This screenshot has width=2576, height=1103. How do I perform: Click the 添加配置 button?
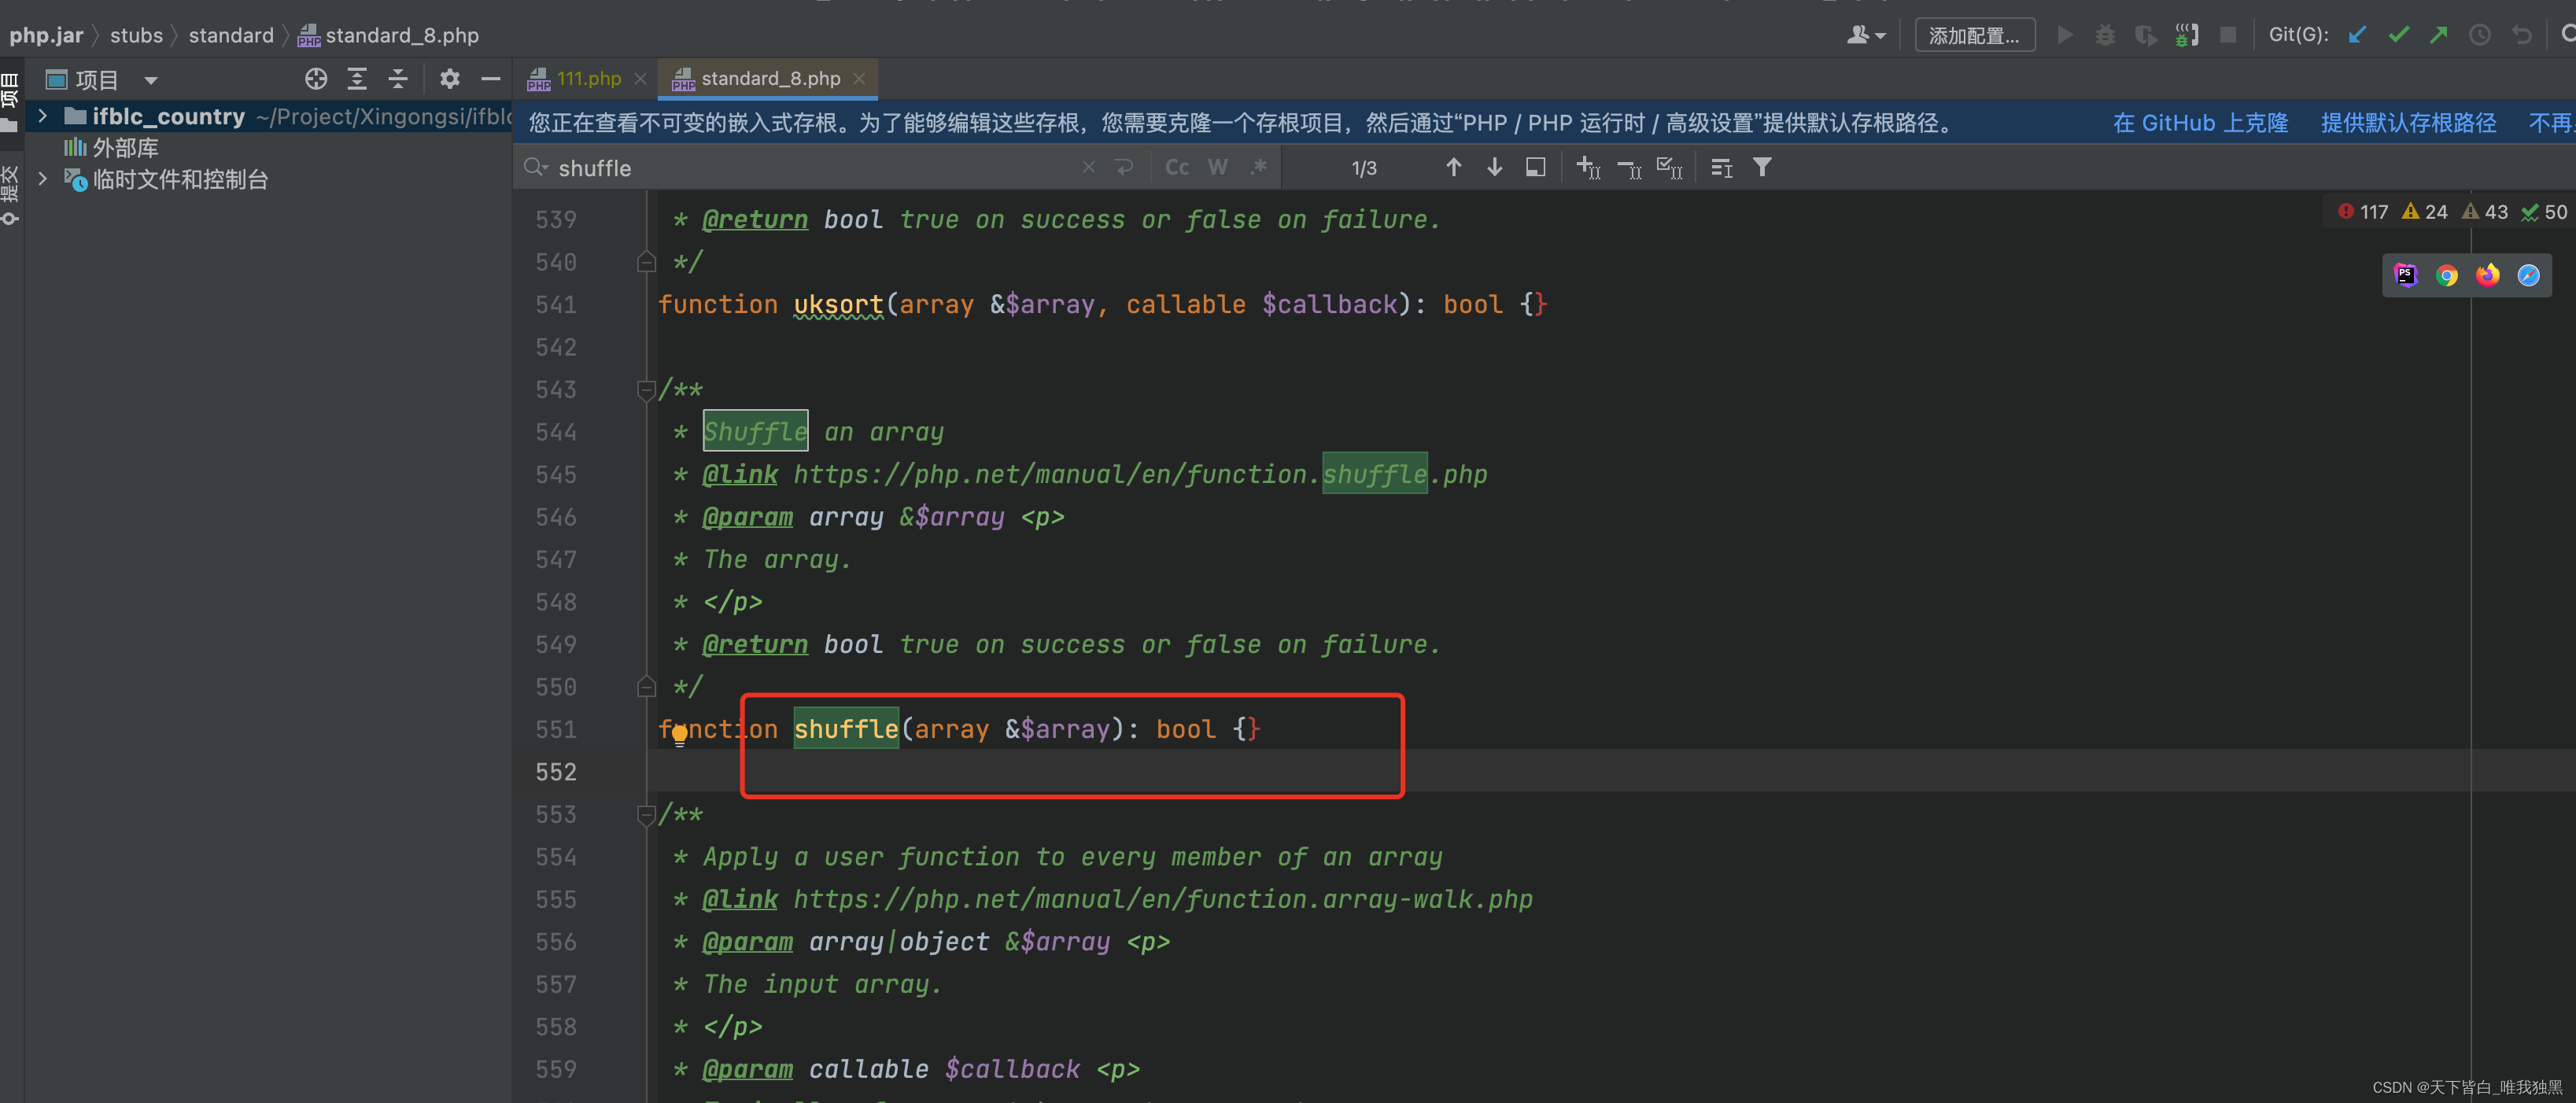click(1973, 34)
